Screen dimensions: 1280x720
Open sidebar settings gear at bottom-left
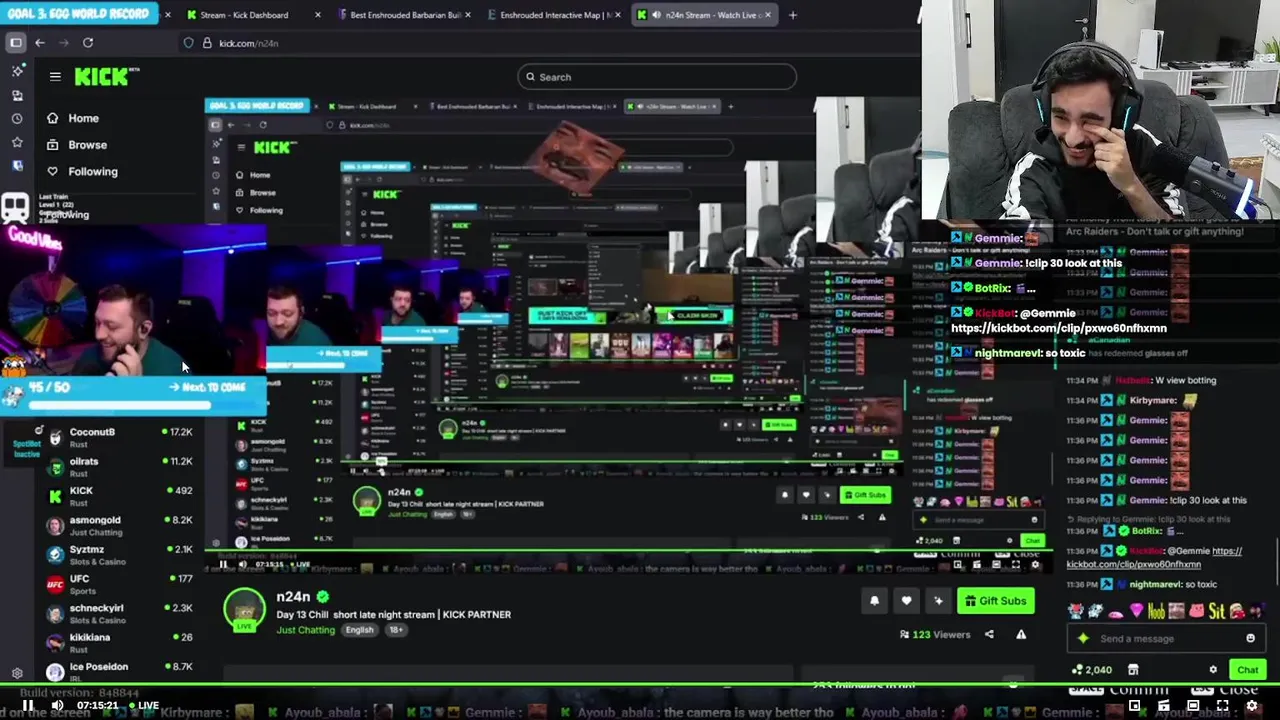click(x=17, y=674)
